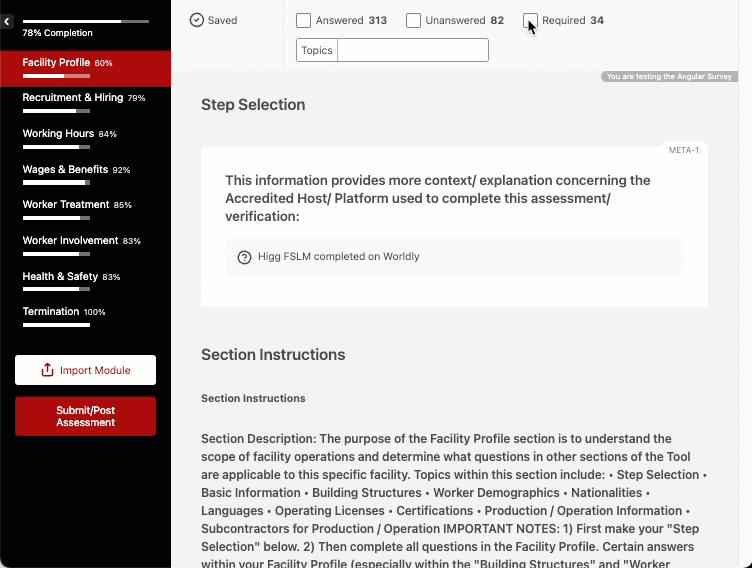Click the Step Selection heading
752x568 pixels.
tap(253, 105)
